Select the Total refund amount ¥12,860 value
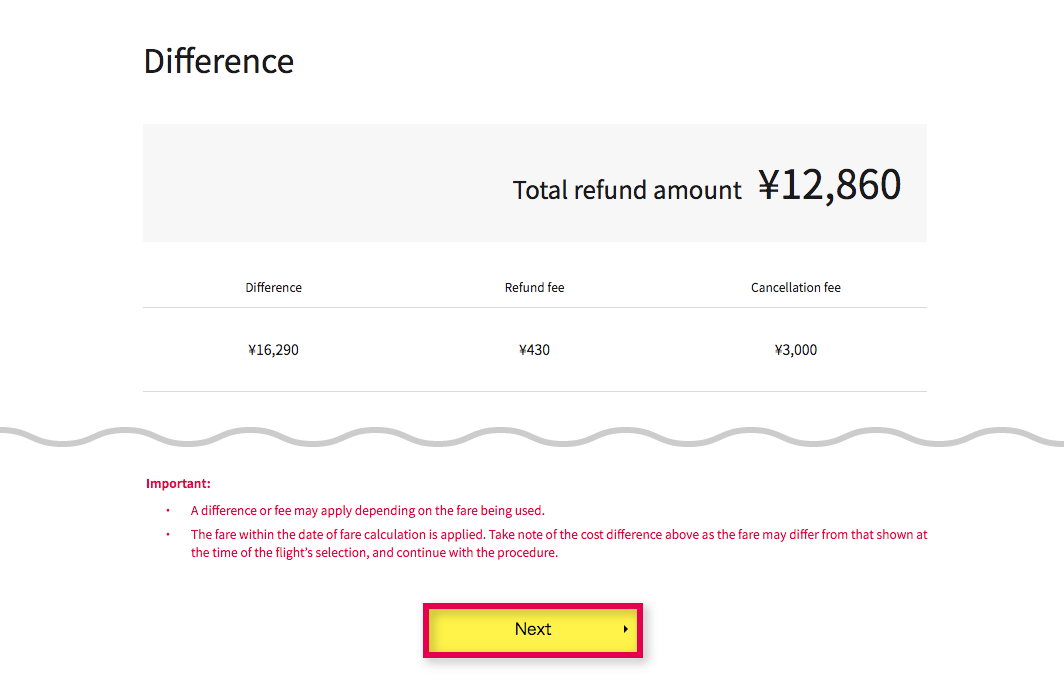This screenshot has height=687, width=1064. pyautogui.click(x=829, y=185)
